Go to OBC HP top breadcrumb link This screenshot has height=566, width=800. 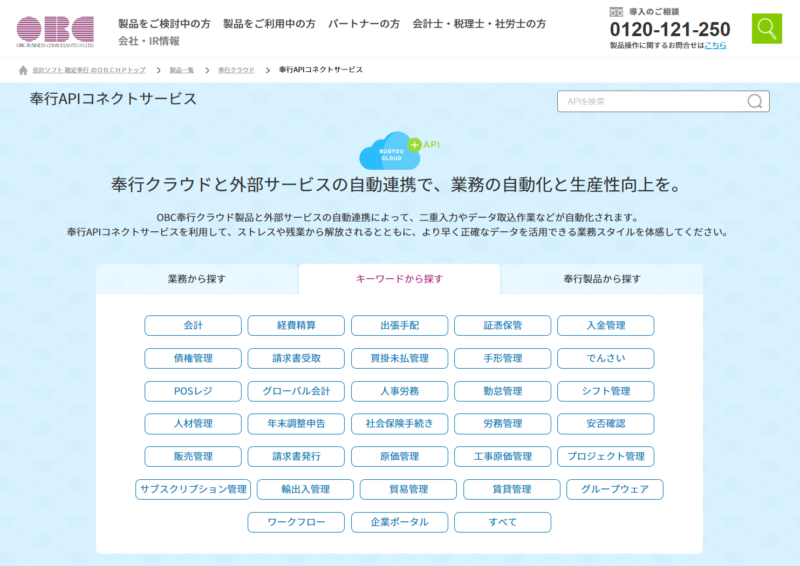coord(89,70)
